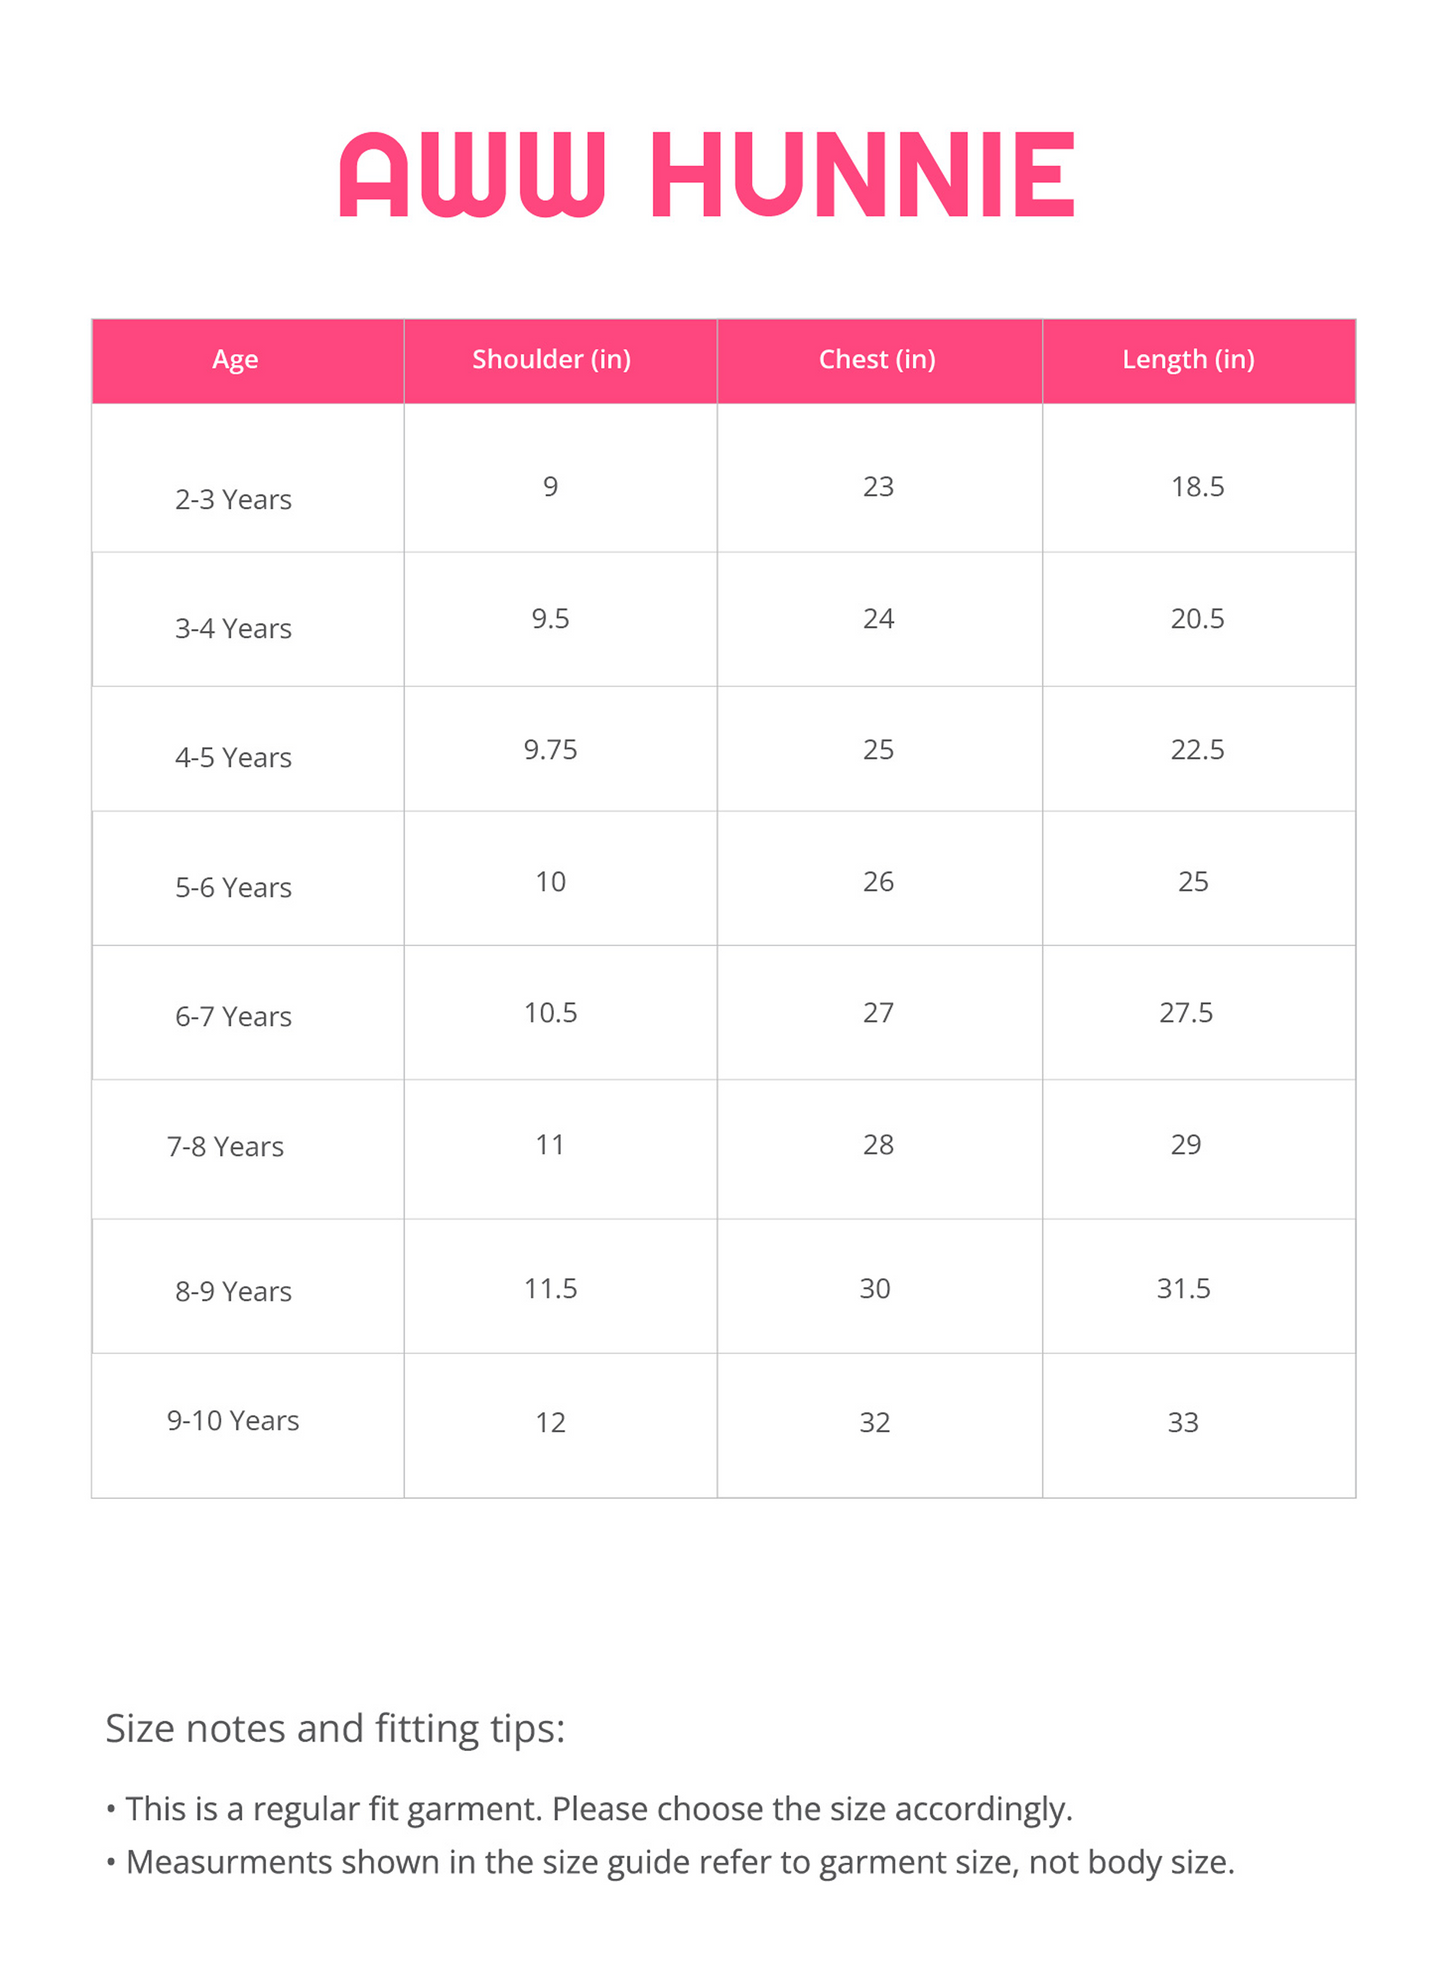Image resolution: width=1445 pixels, height=1987 pixels.
Task: Click the AWW HUNNIE brand logo
Action: (707, 175)
